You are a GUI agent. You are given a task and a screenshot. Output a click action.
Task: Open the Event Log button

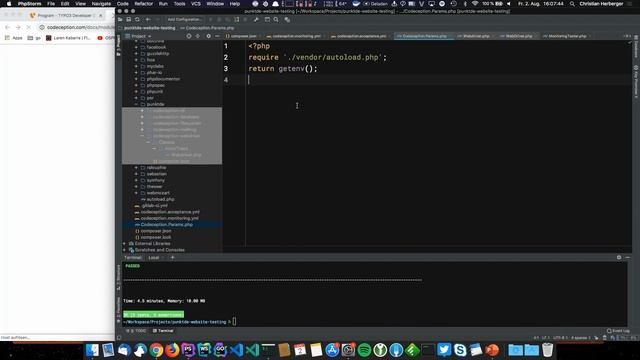618,331
